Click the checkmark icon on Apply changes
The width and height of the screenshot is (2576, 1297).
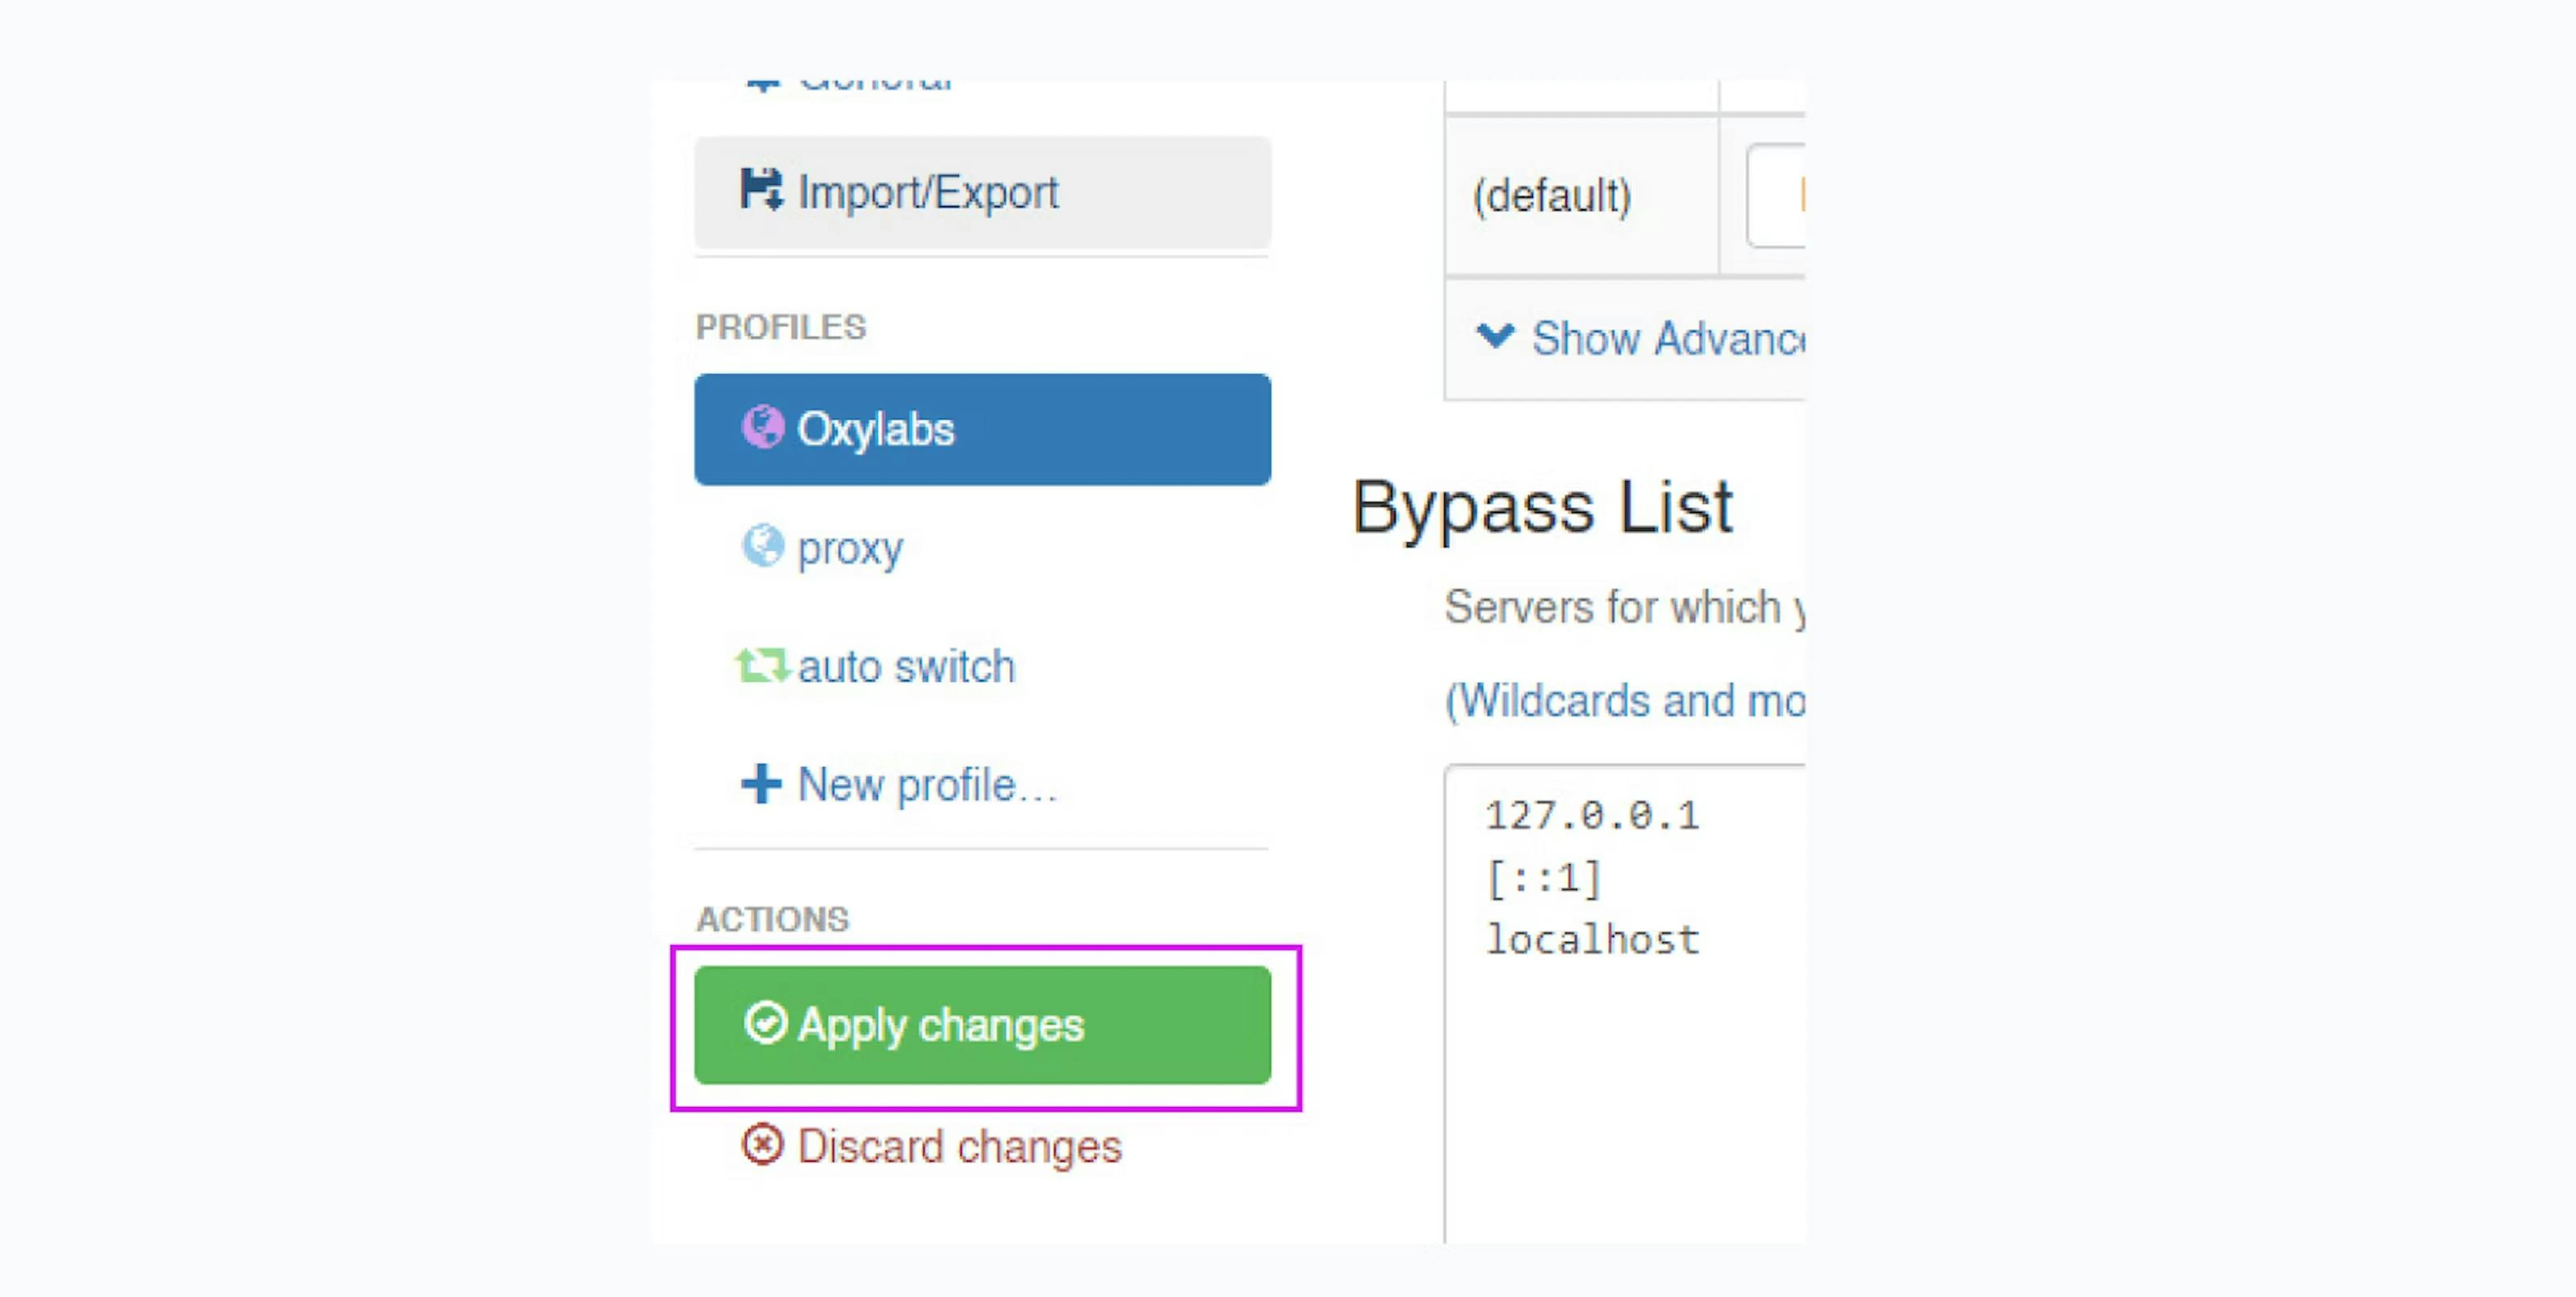pos(766,1022)
